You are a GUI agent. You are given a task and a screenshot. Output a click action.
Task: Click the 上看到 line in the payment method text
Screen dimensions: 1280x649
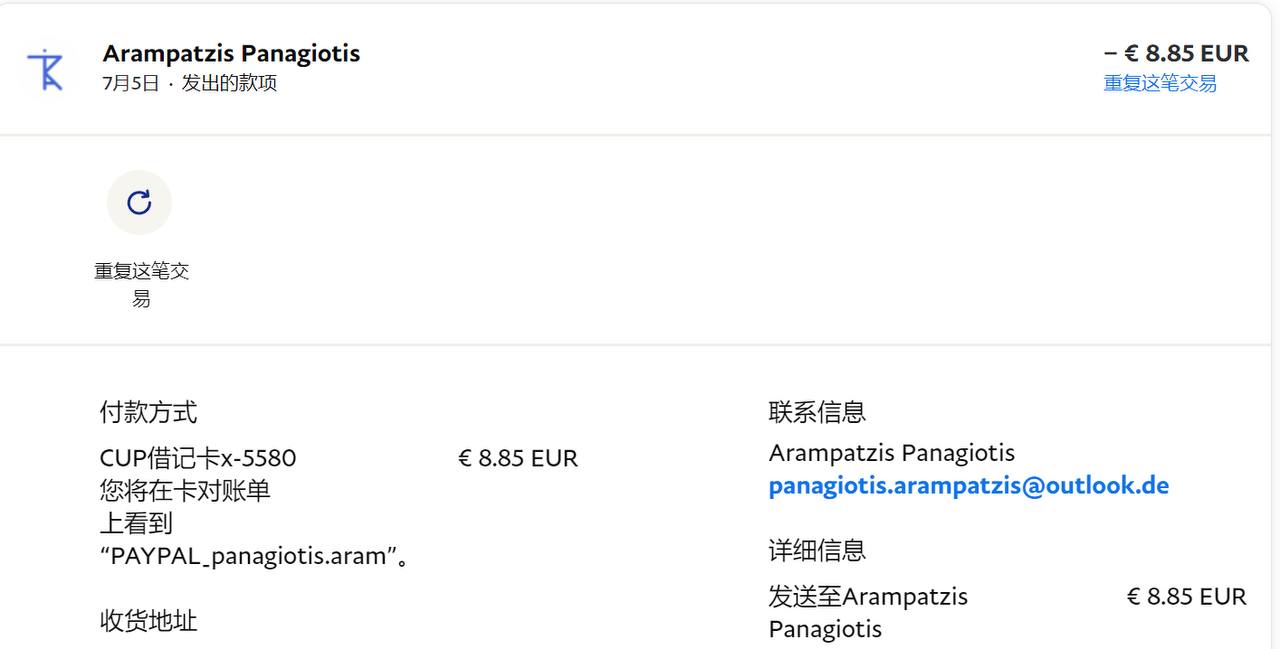pyautogui.click(x=136, y=523)
